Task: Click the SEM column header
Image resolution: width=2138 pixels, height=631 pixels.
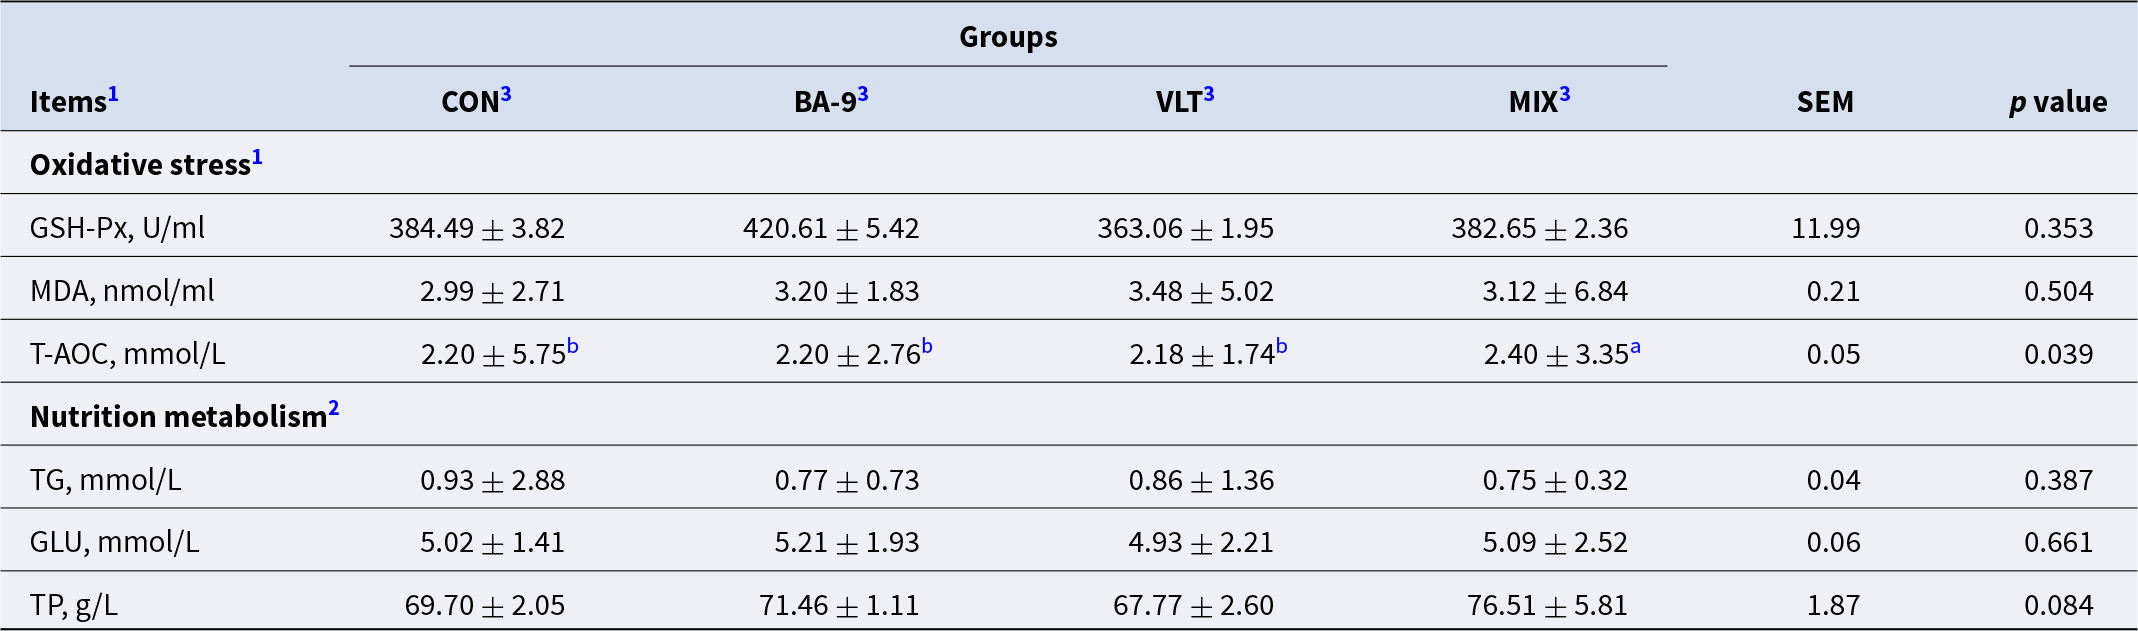Action: tap(1825, 102)
